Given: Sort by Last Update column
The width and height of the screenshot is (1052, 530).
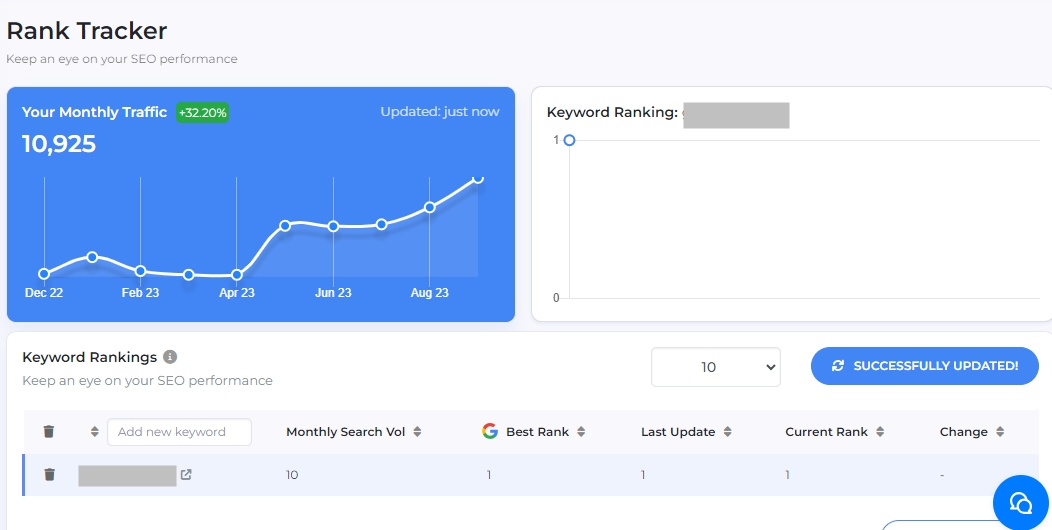Looking at the screenshot, I should [x=727, y=432].
